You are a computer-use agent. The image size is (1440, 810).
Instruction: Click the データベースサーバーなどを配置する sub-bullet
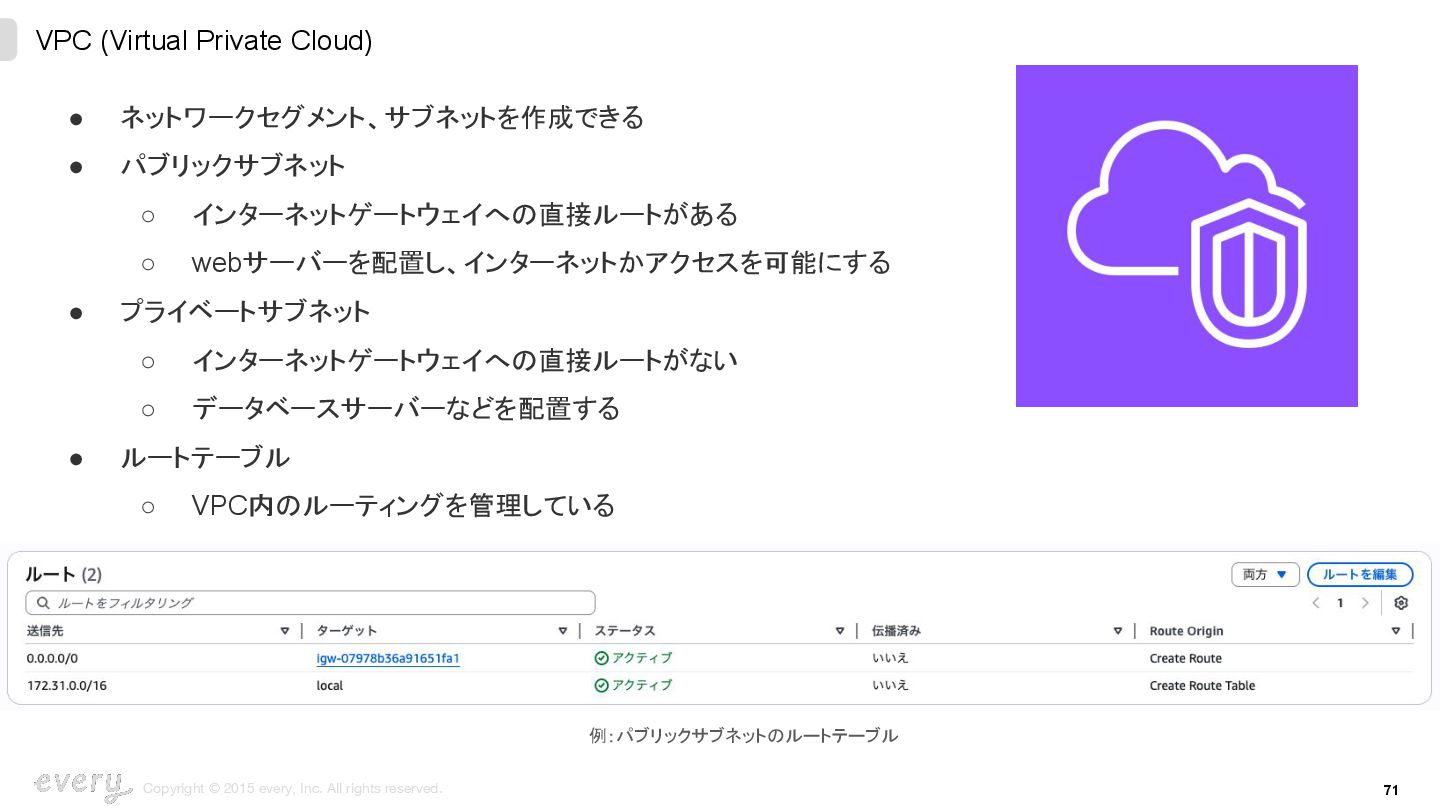406,408
